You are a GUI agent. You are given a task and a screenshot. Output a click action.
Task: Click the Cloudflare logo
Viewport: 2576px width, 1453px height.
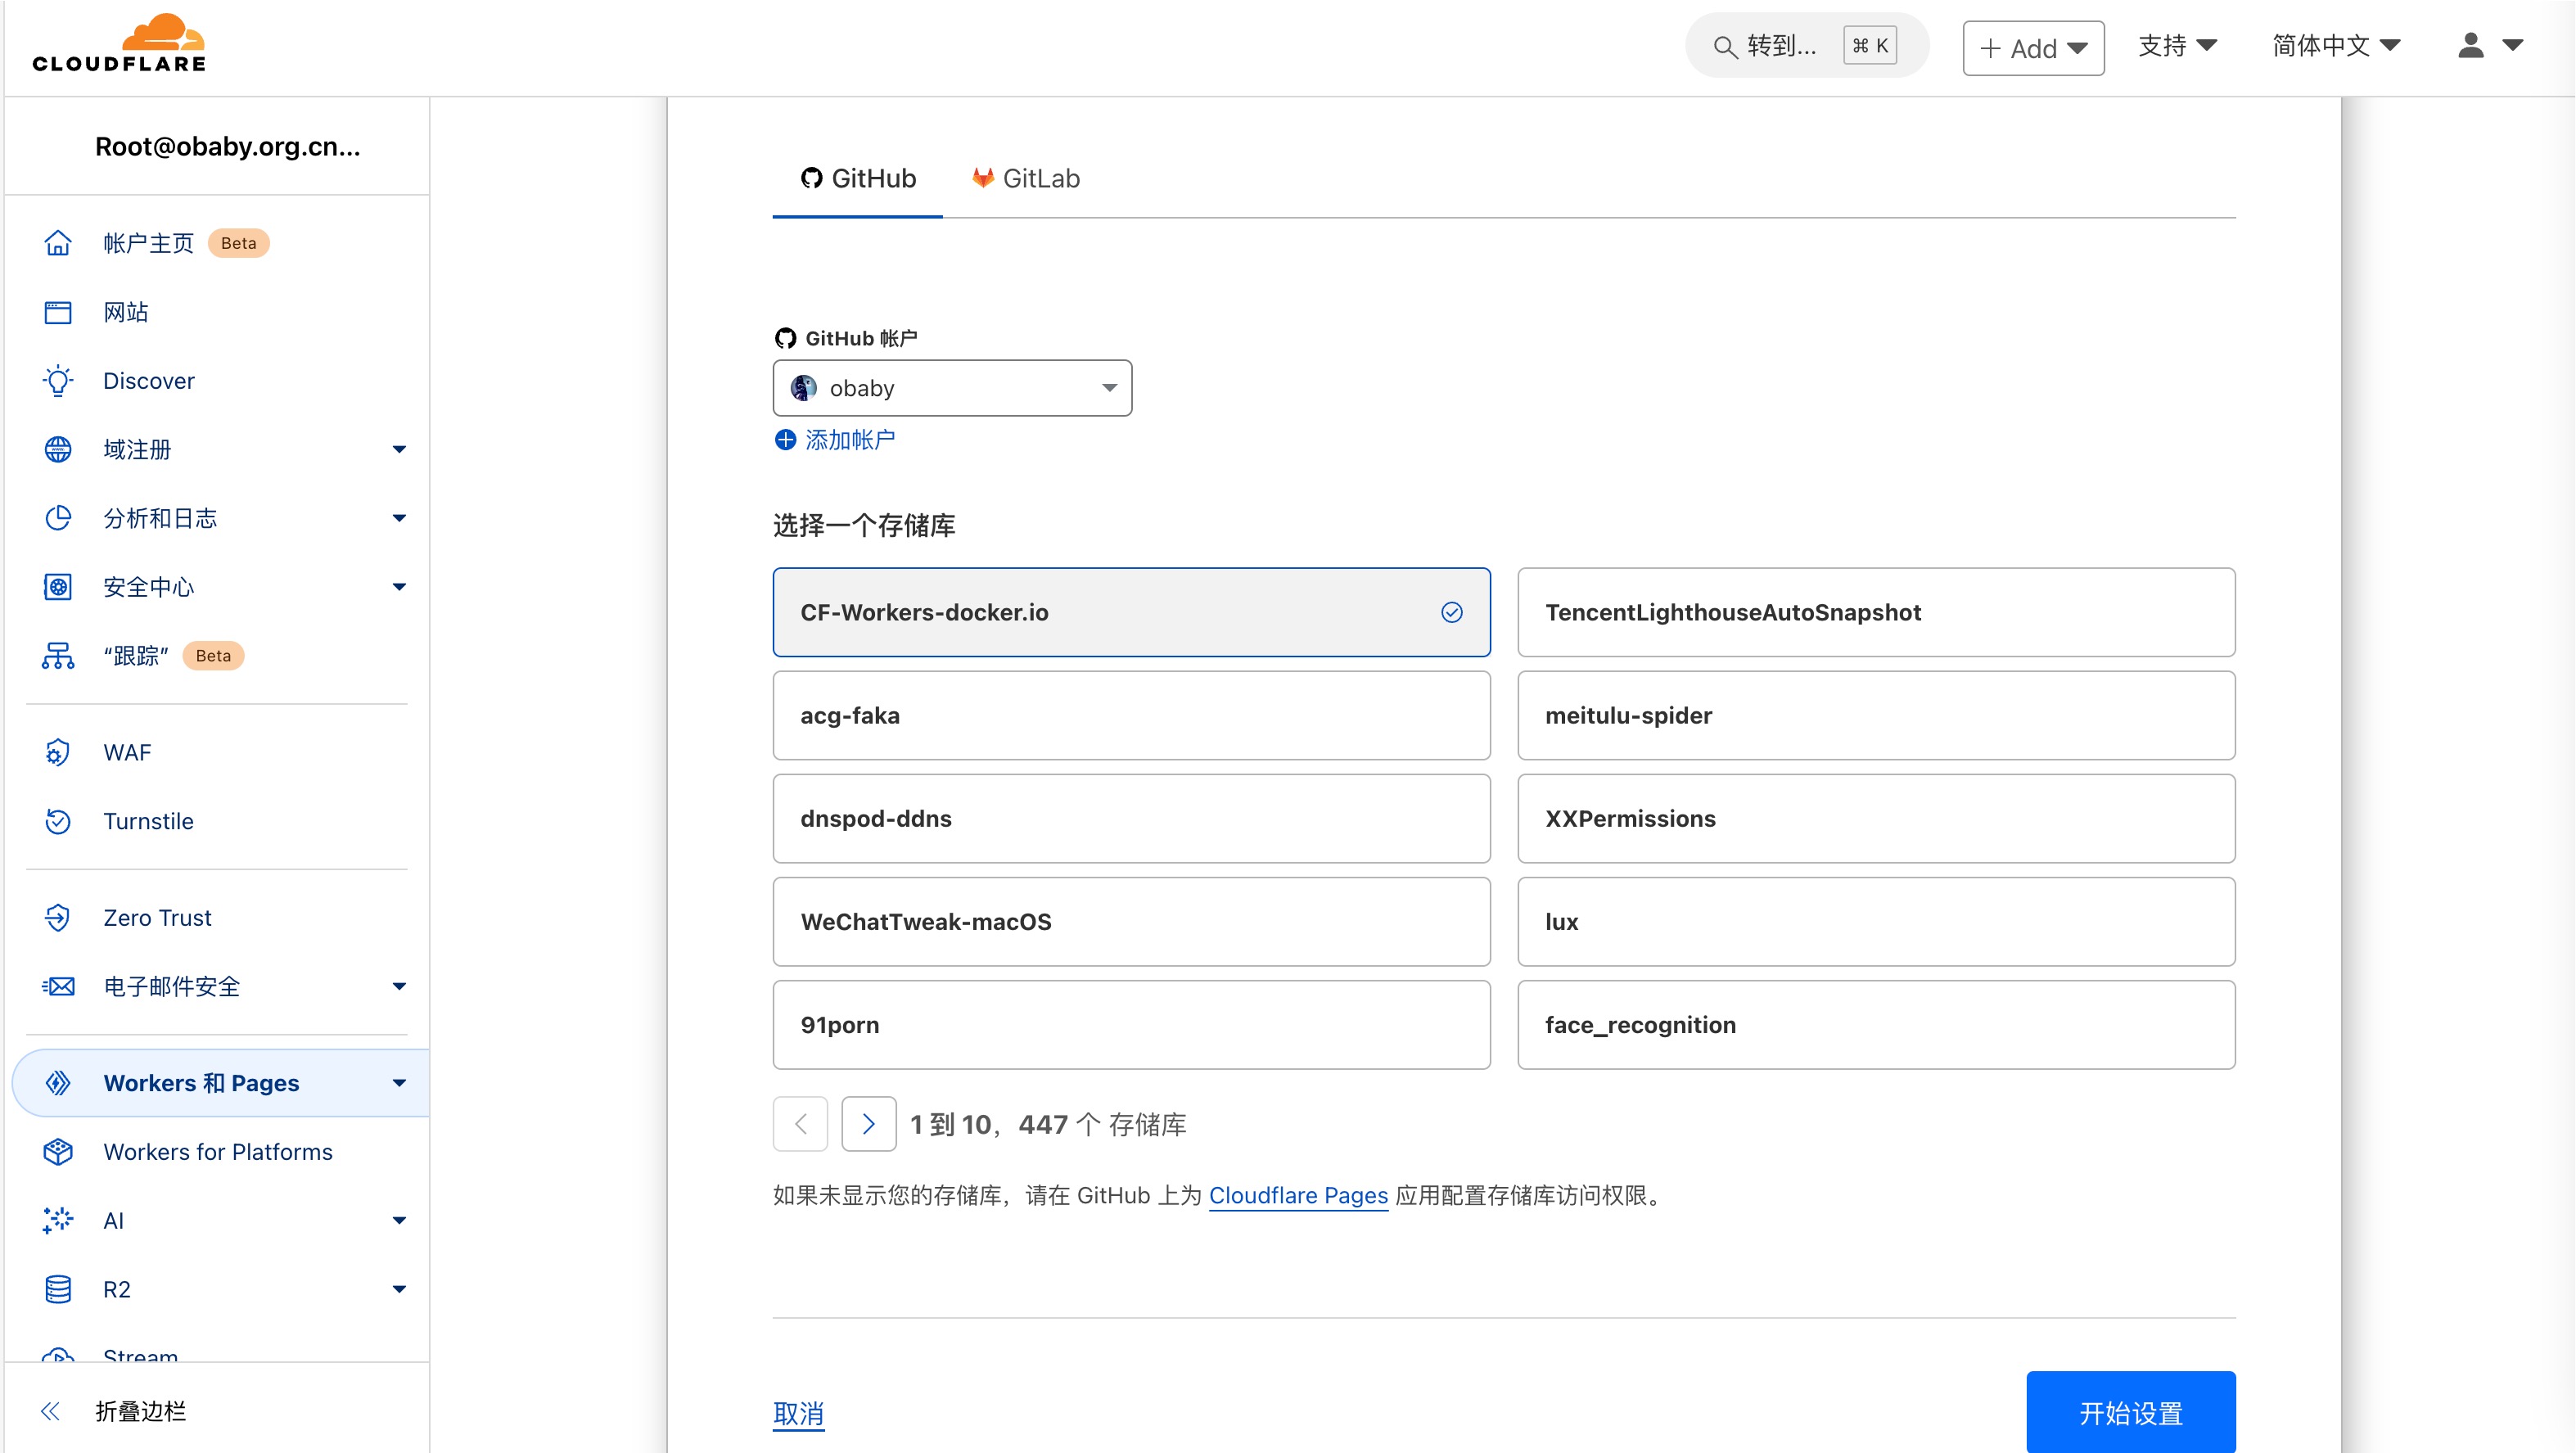click(119, 44)
